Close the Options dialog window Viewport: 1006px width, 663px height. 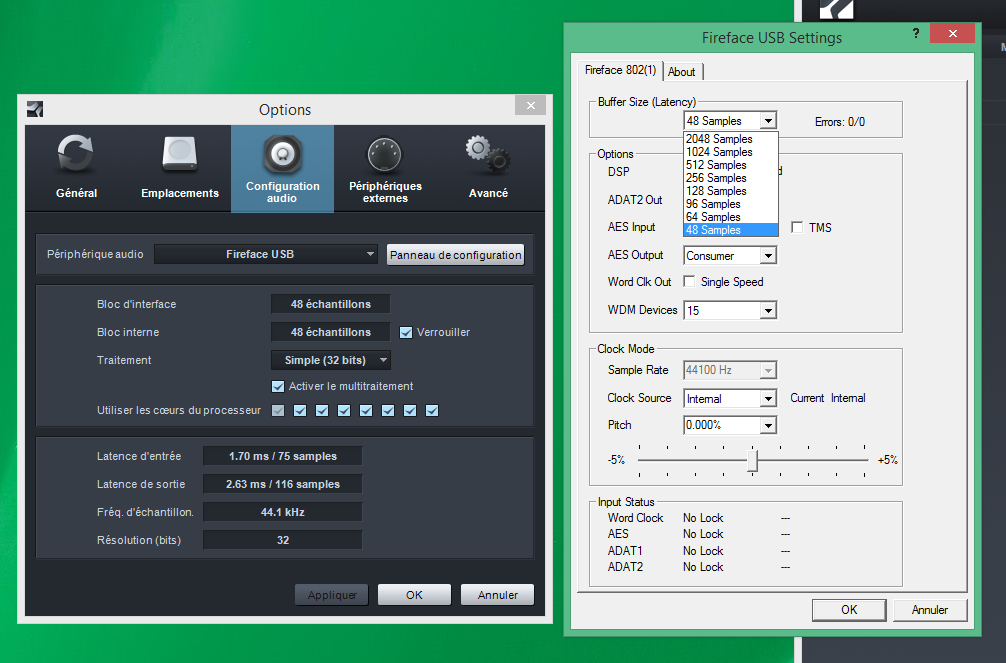[x=531, y=105]
